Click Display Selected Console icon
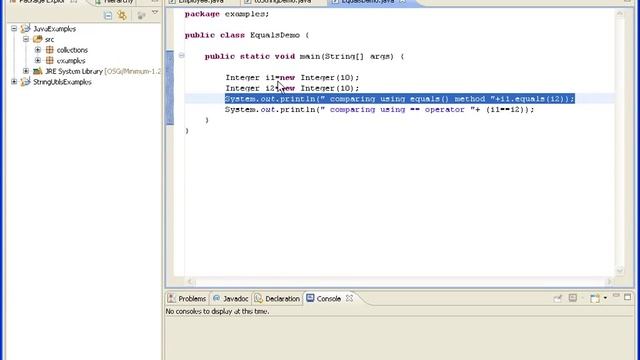Viewport: 640px width, 360px height. pos(573,298)
